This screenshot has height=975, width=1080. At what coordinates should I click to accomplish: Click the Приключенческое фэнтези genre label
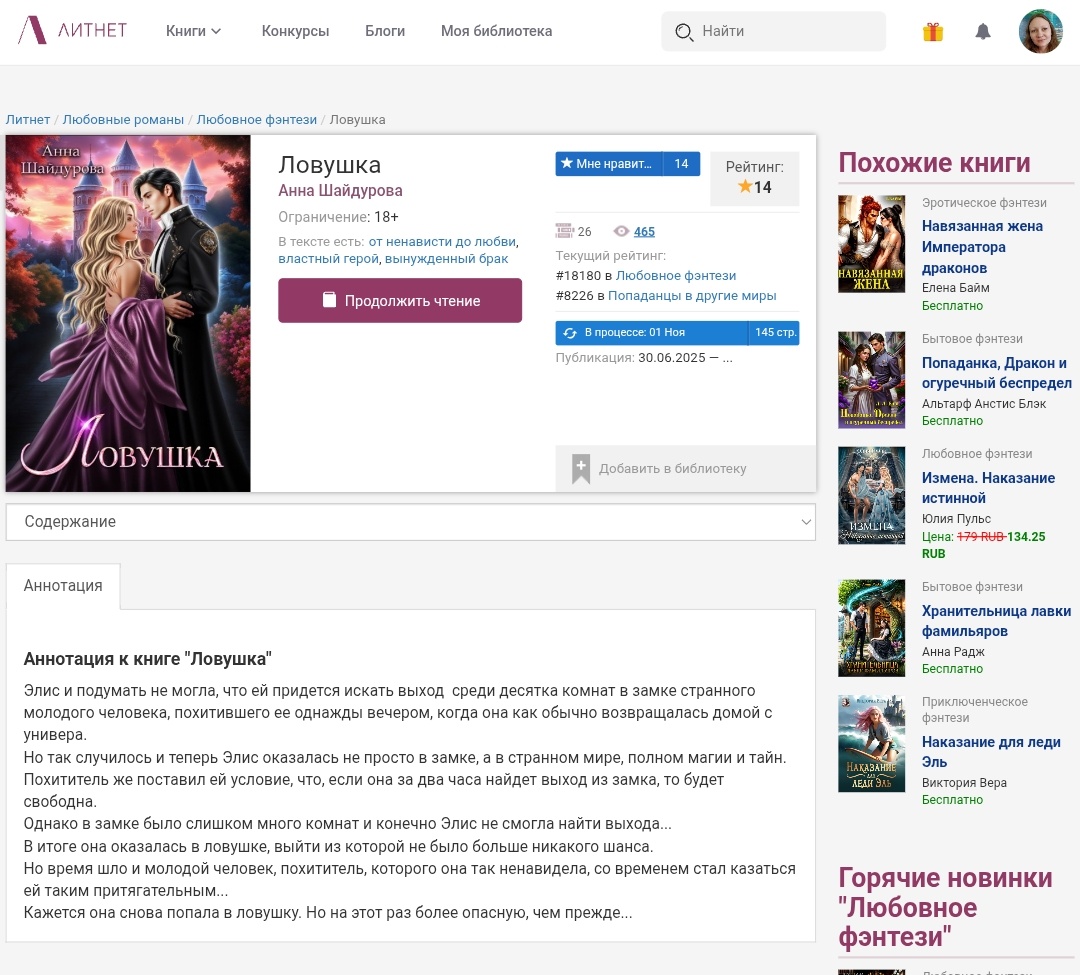point(975,709)
